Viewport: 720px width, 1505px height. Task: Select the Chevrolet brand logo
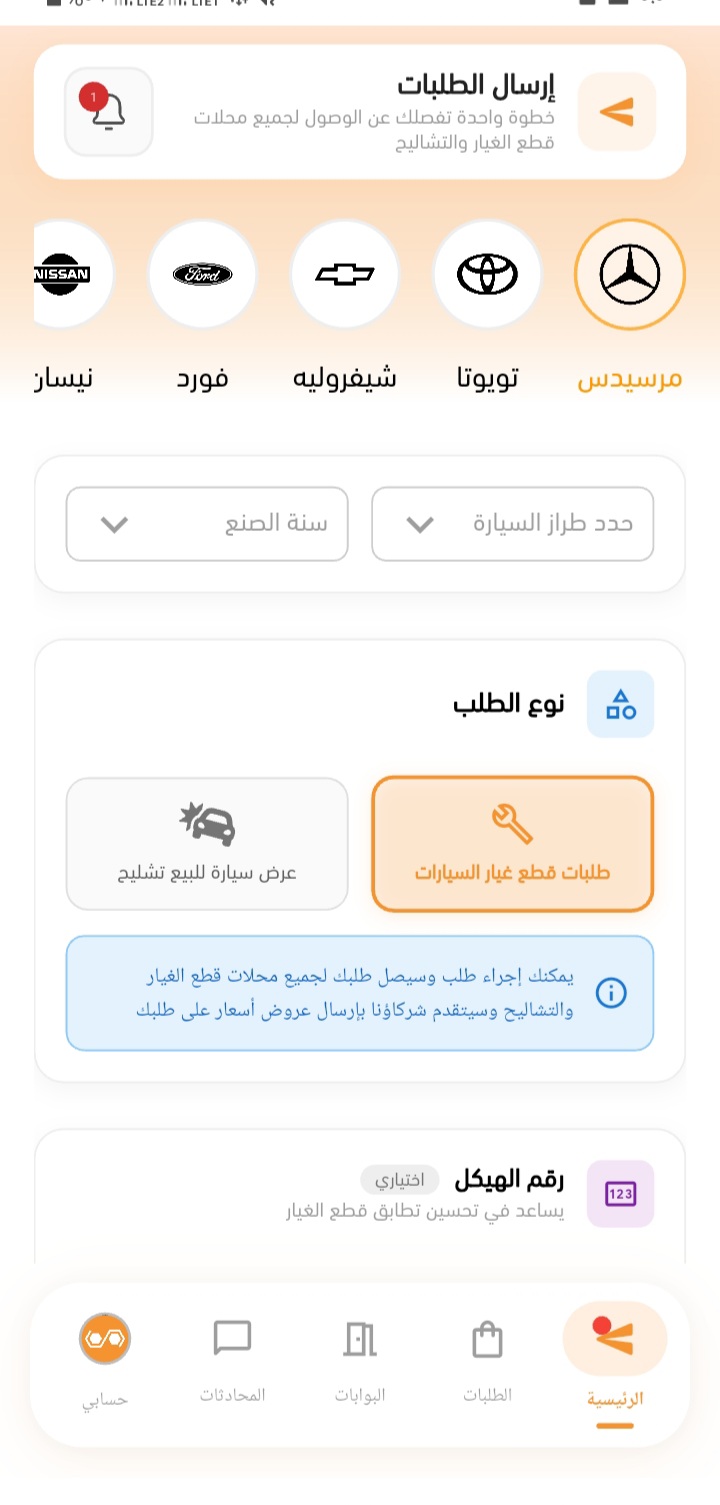point(345,274)
